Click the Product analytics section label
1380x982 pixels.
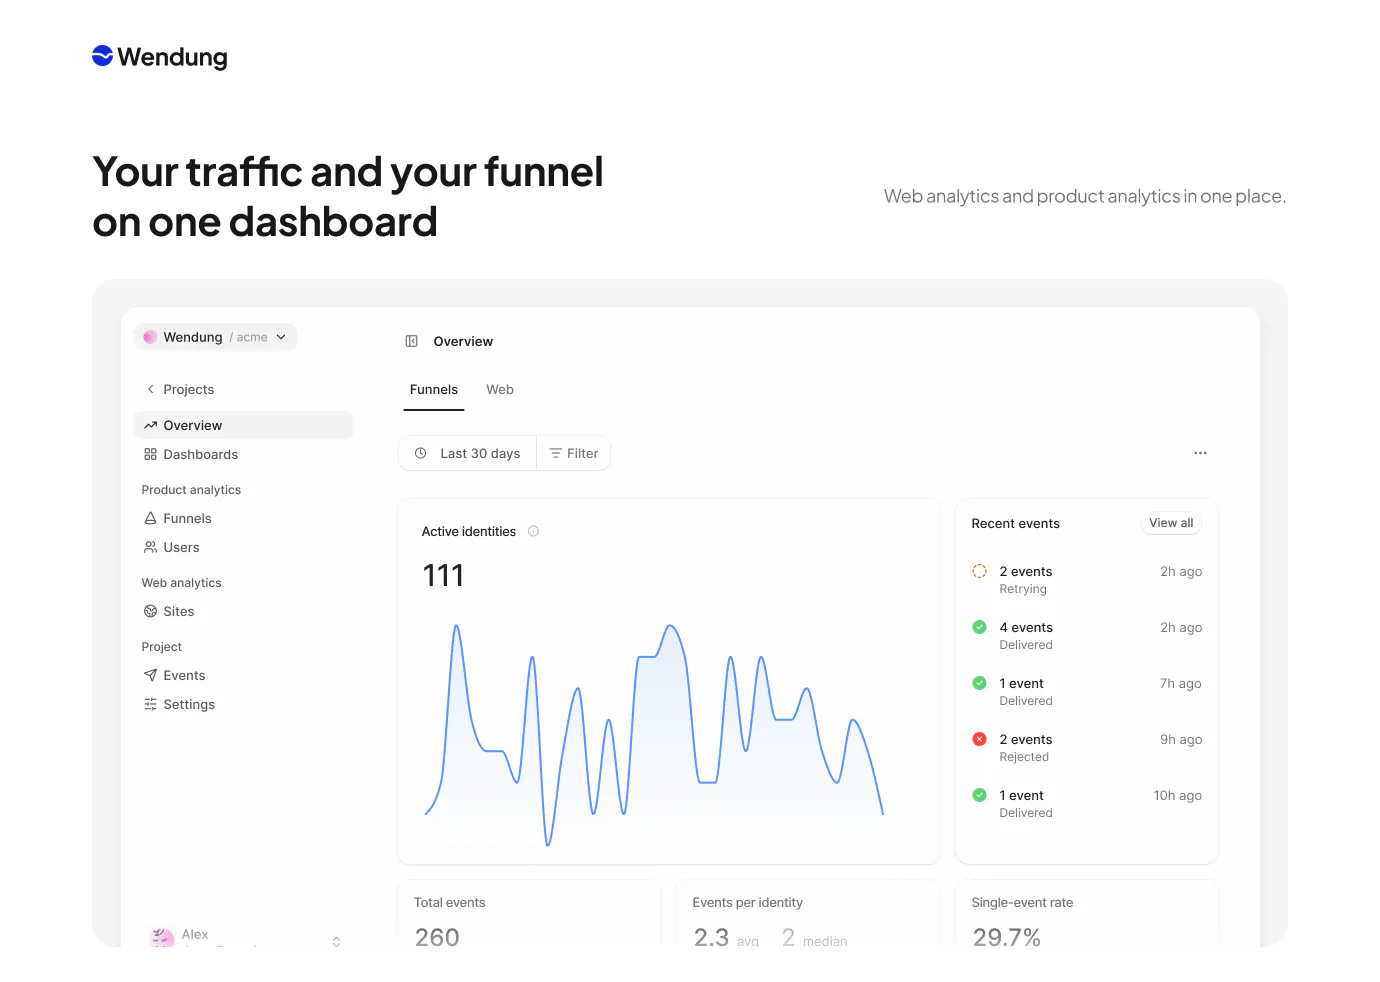[x=191, y=490]
